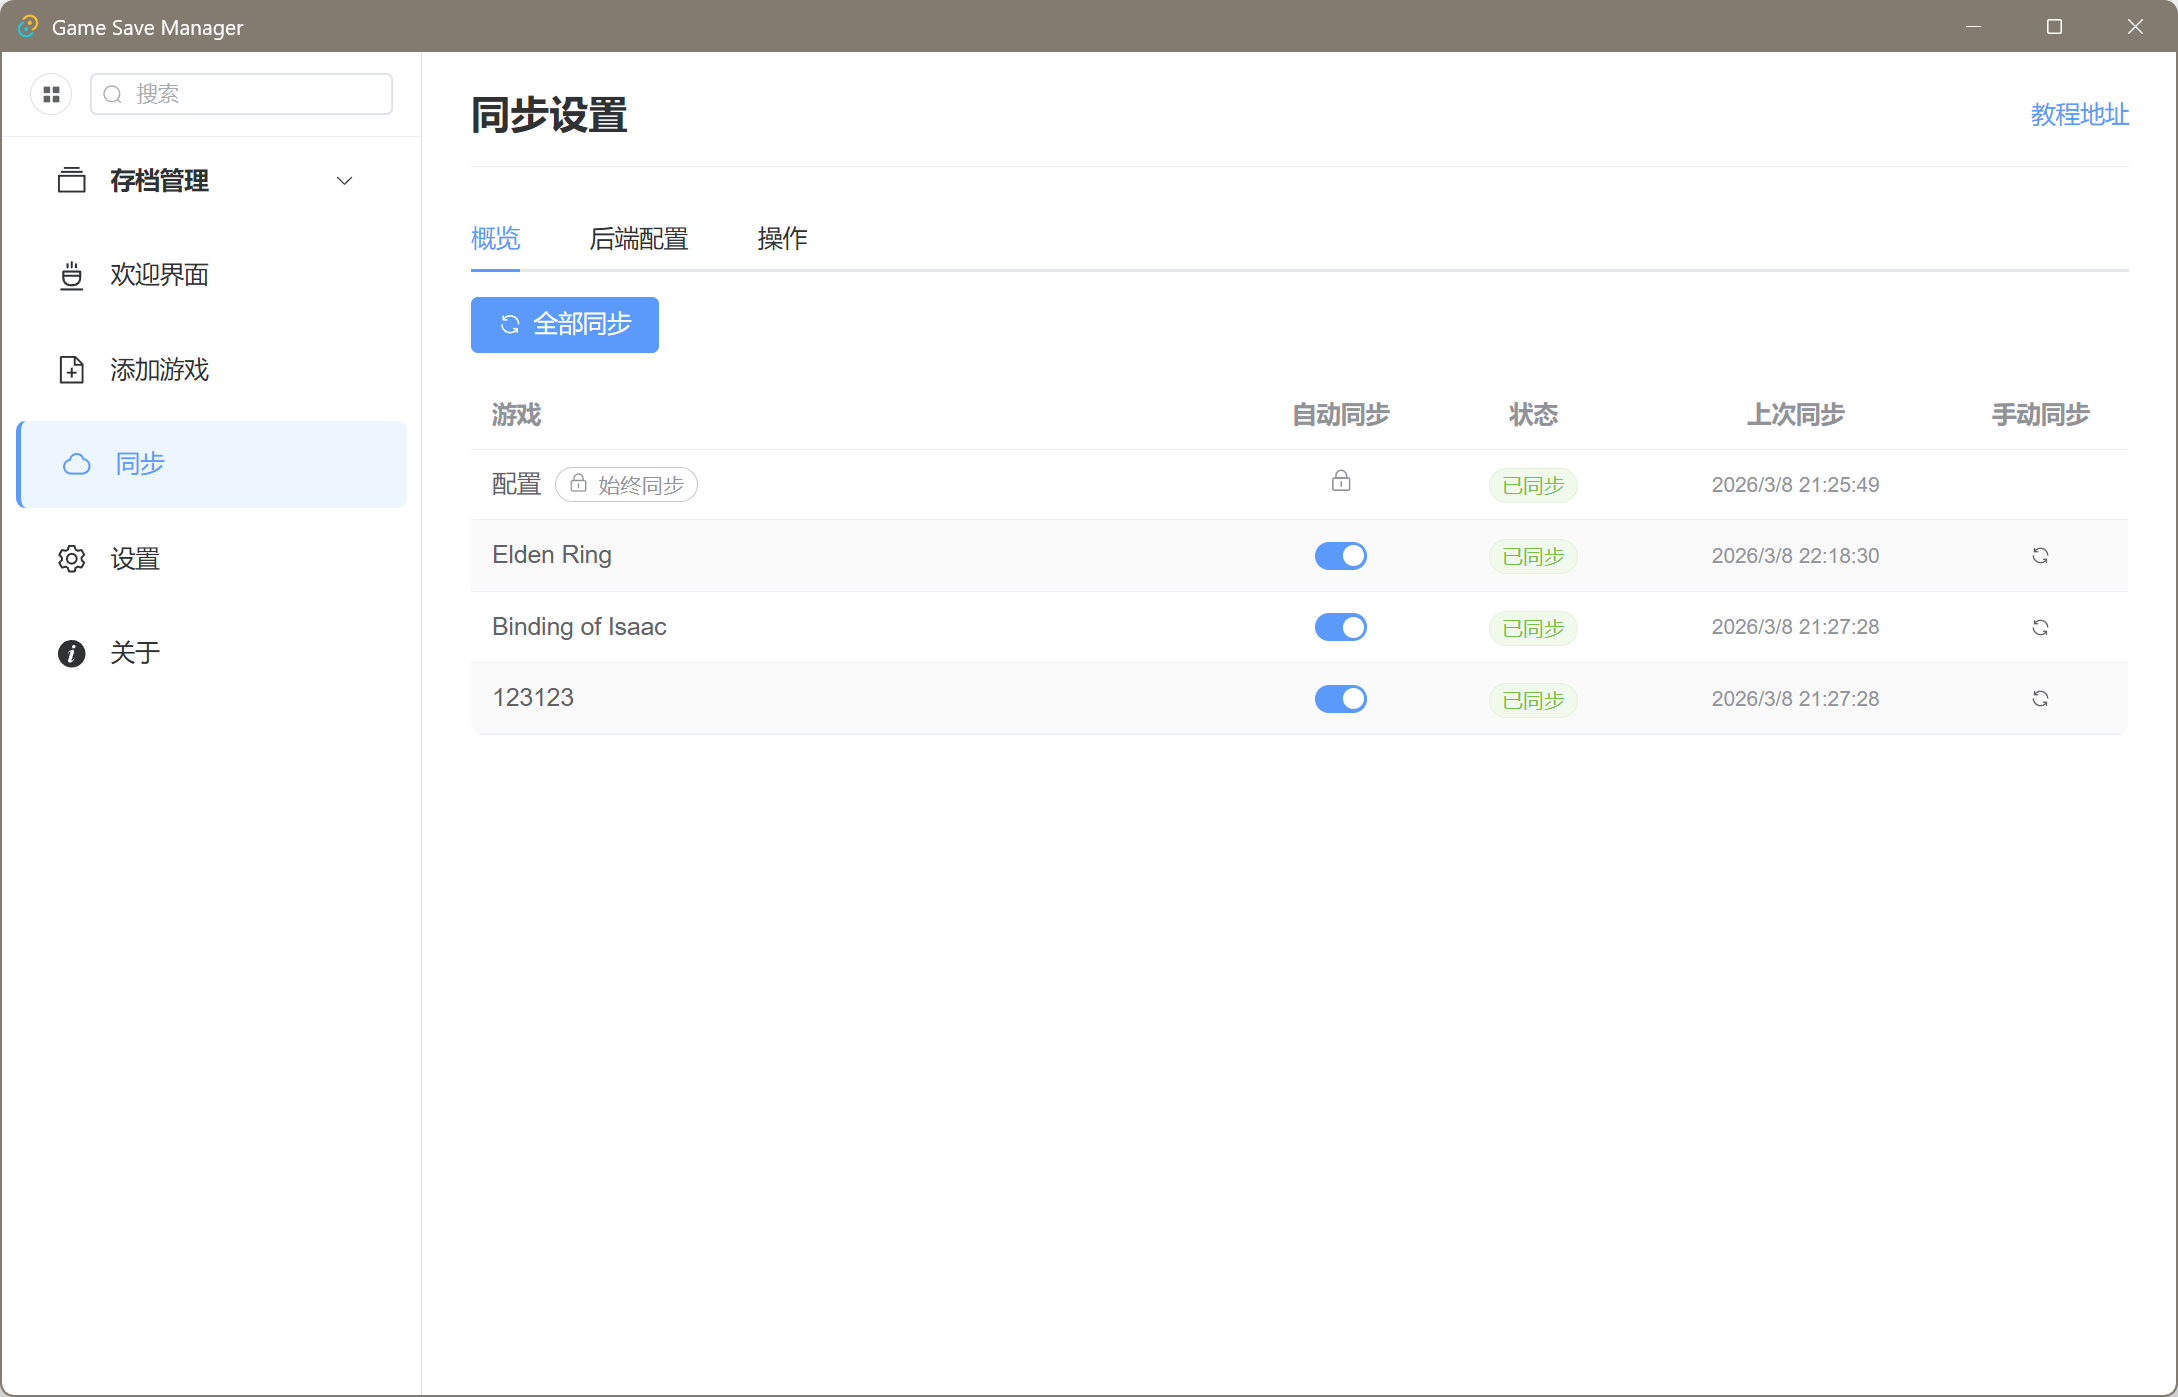Click the 欢迎界面 robot icon

[71, 275]
